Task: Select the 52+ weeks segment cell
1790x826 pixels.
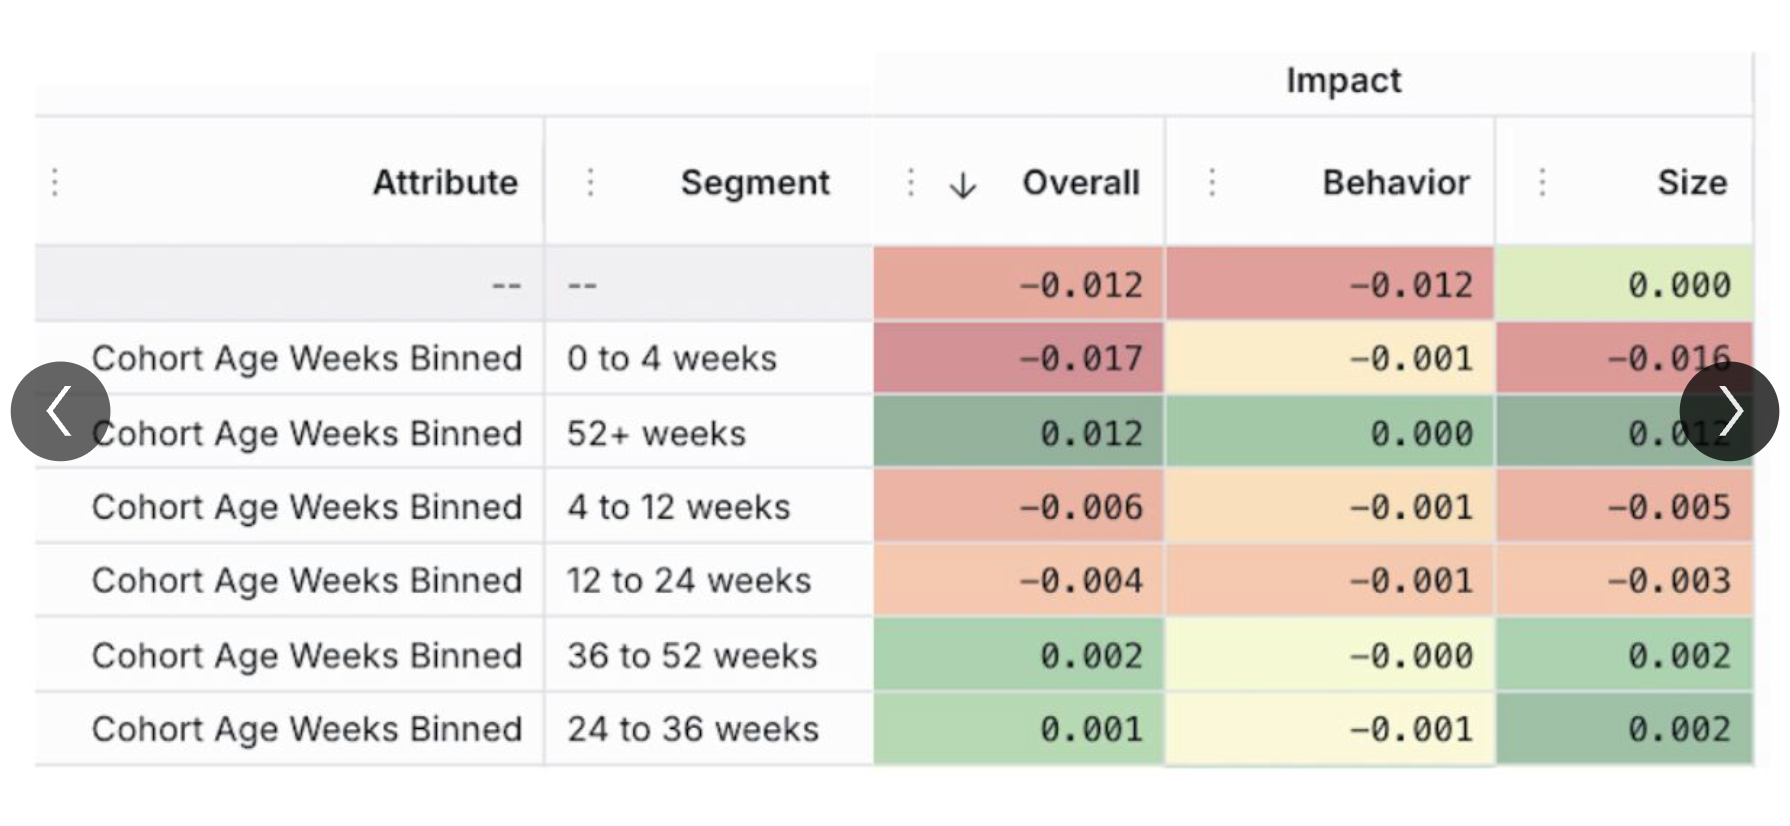Action: pos(656,433)
